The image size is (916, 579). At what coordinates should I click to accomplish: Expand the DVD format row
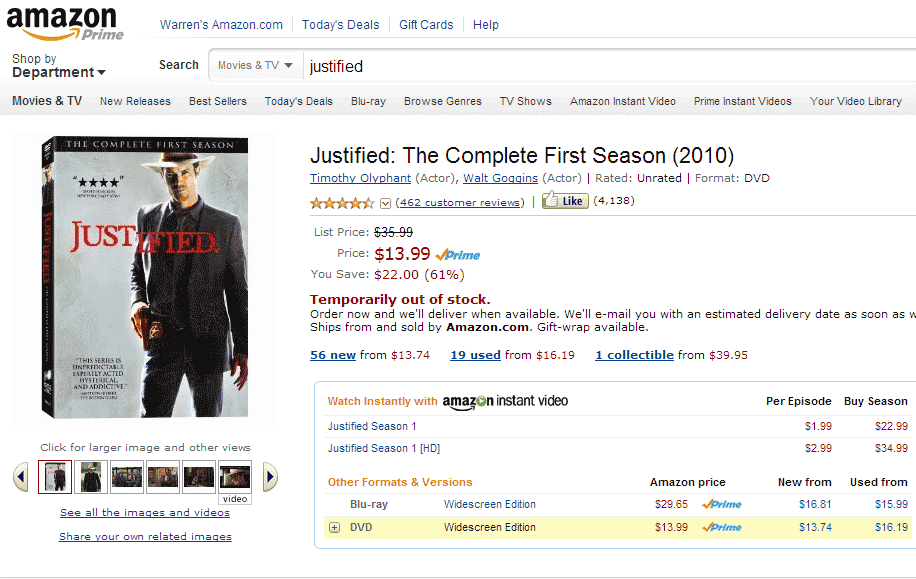point(335,528)
